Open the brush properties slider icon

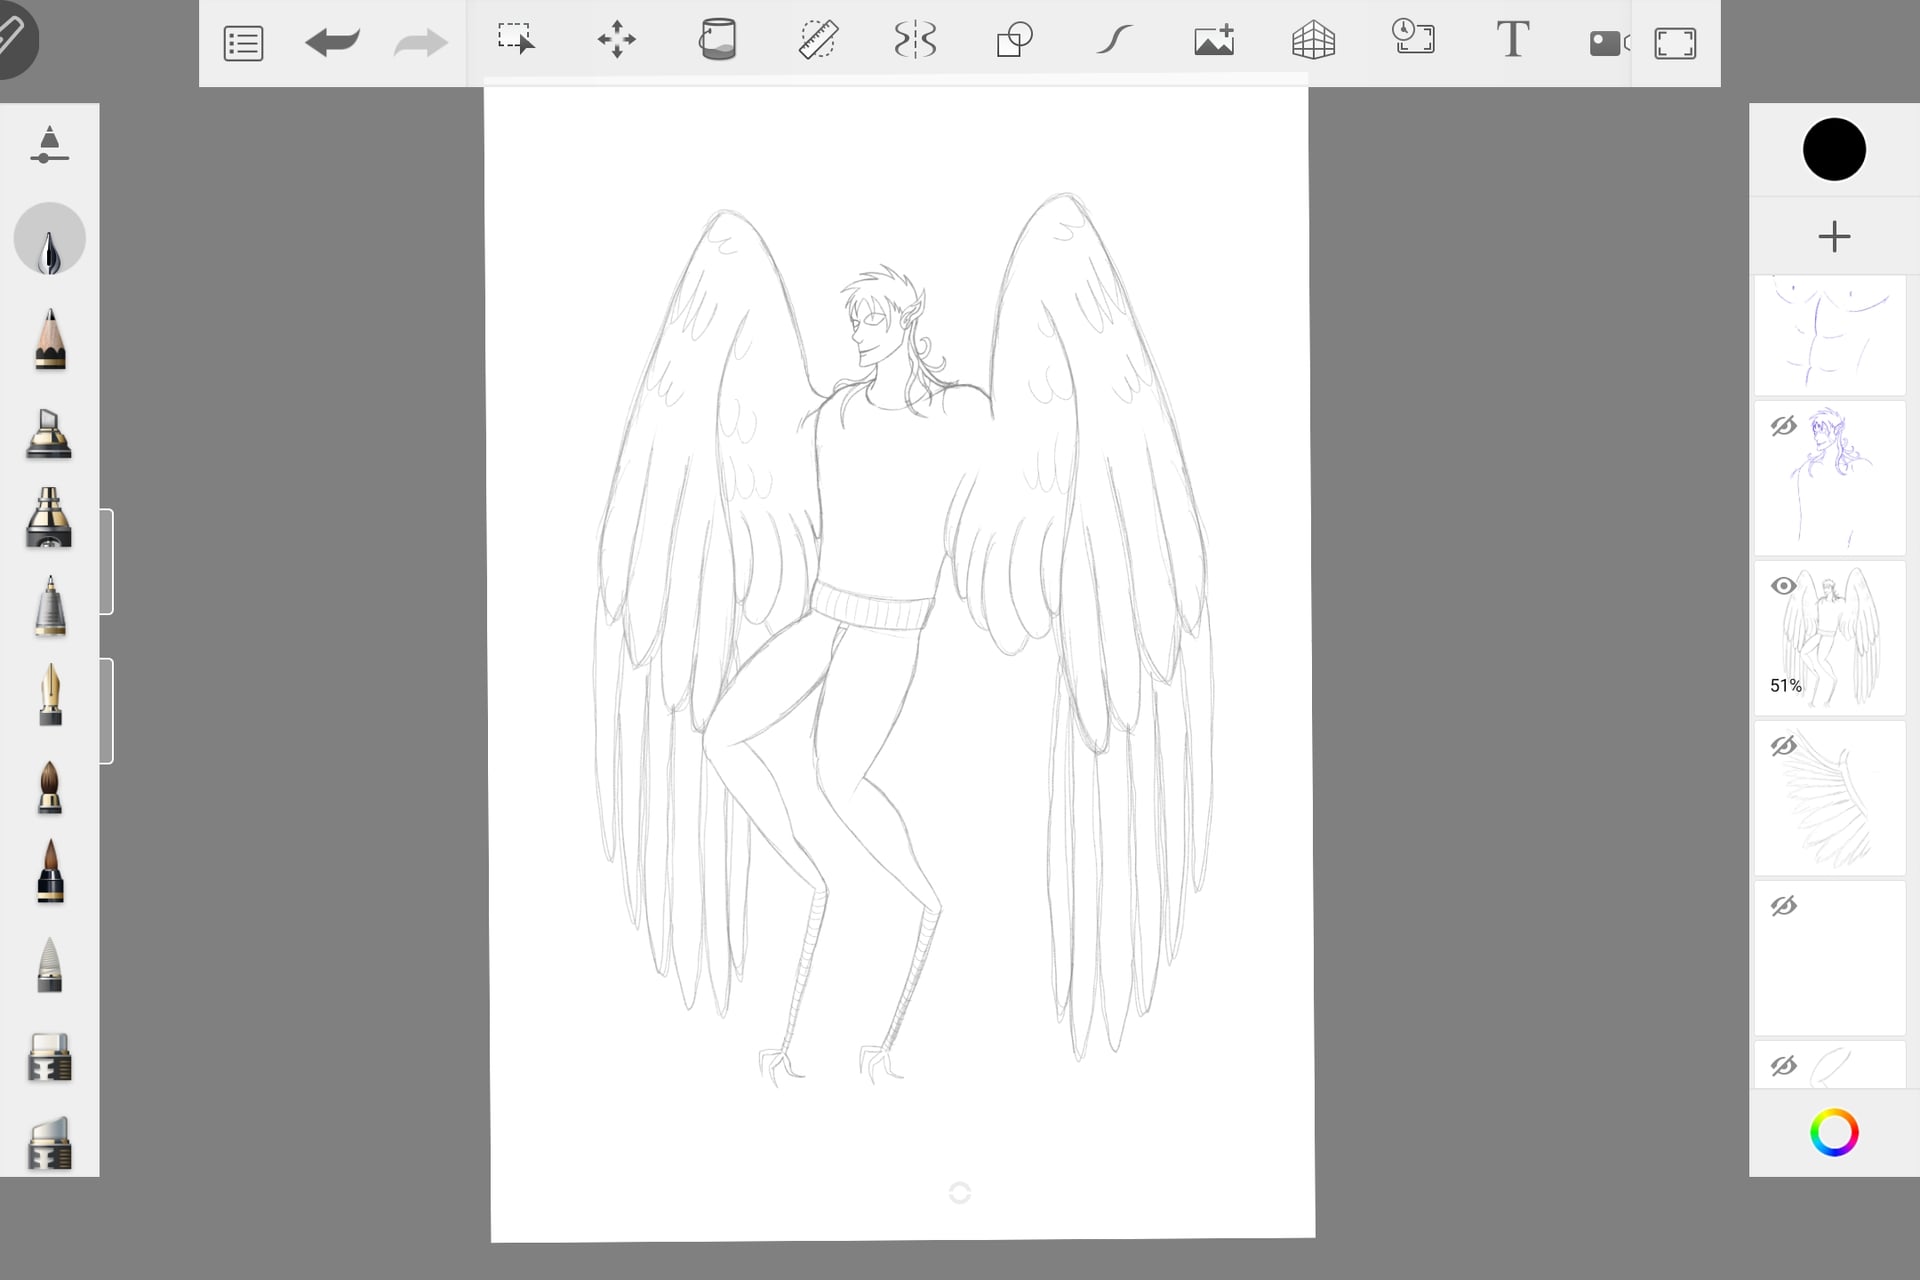click(x=49, y=145)
